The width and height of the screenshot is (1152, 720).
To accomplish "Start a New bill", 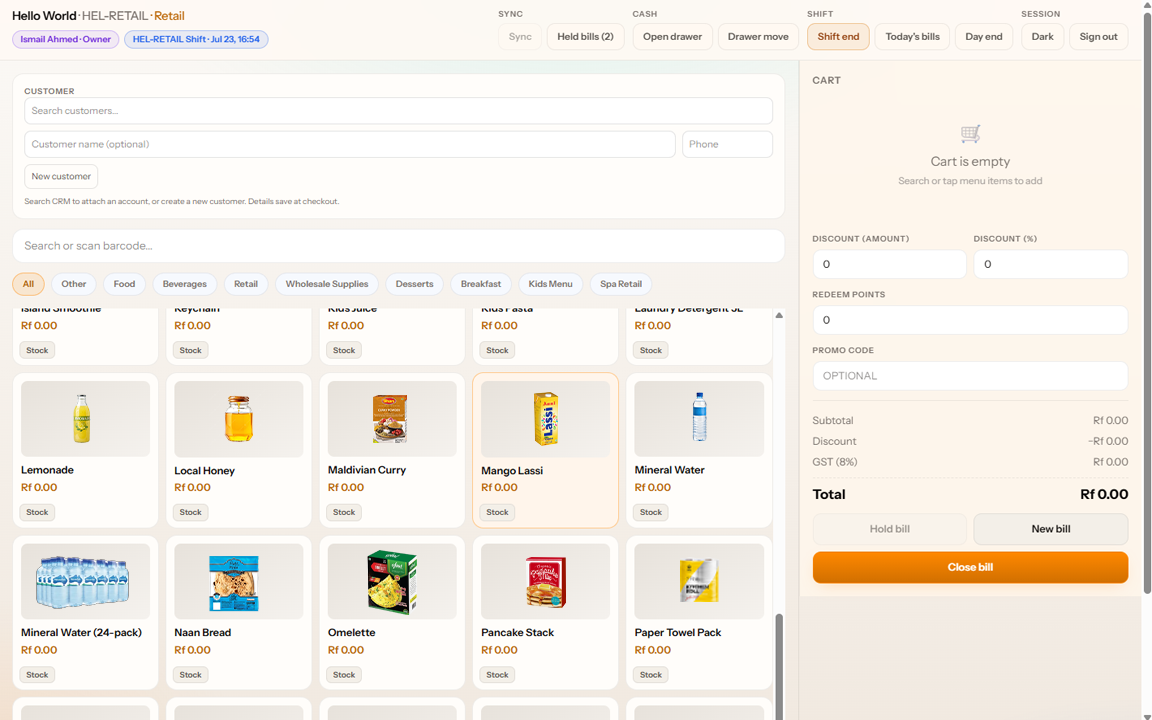I will click(1051, 529).
